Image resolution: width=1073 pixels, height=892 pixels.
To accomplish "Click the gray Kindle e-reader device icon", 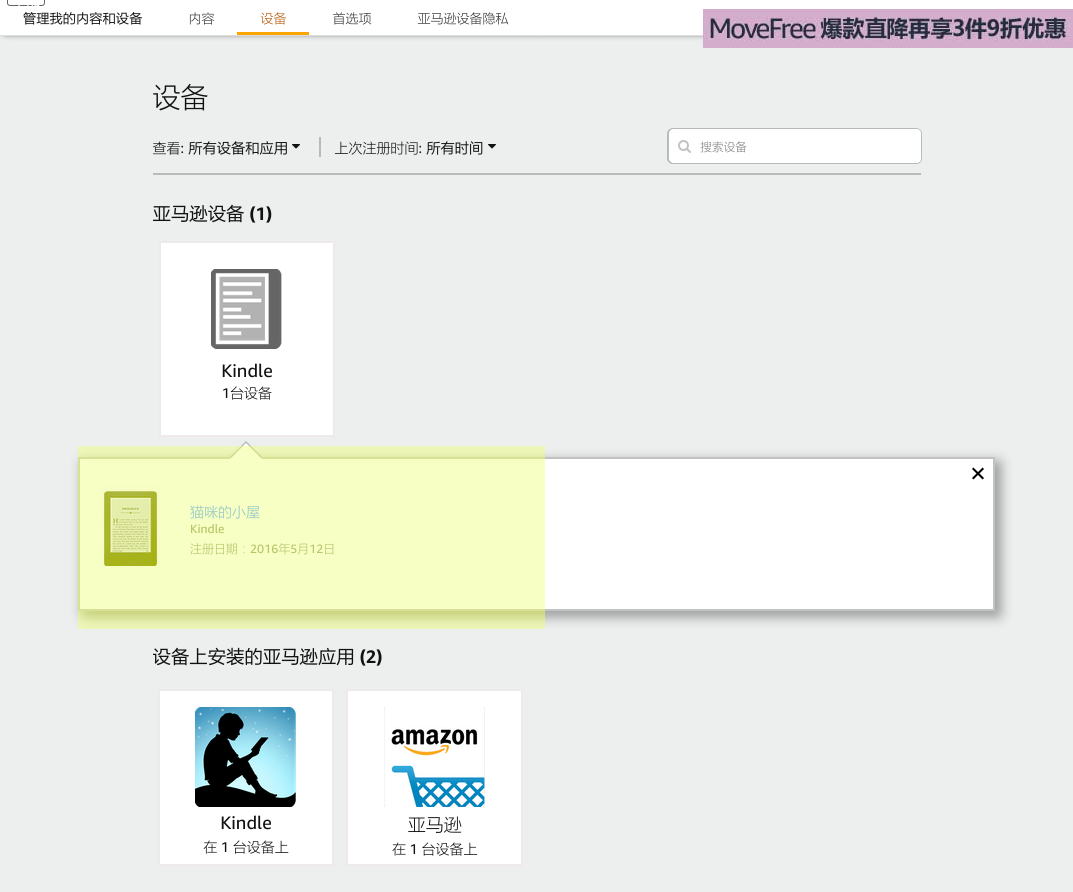I will (x=246, y=309).
